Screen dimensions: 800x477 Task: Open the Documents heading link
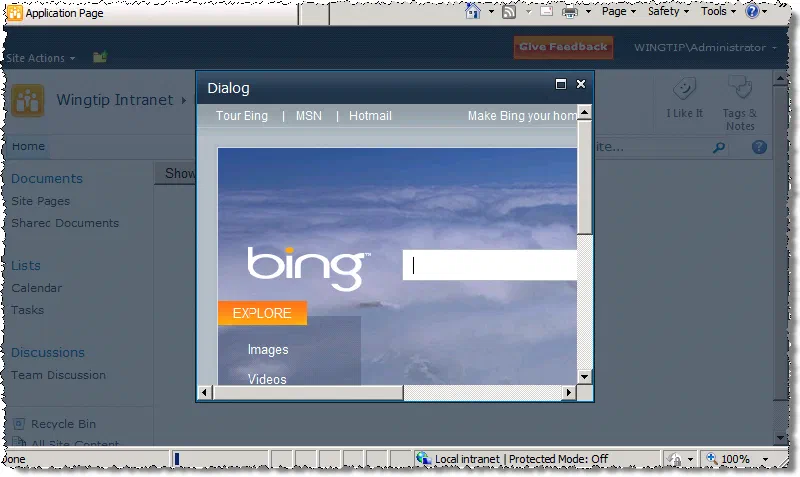(x=47, y=179)
